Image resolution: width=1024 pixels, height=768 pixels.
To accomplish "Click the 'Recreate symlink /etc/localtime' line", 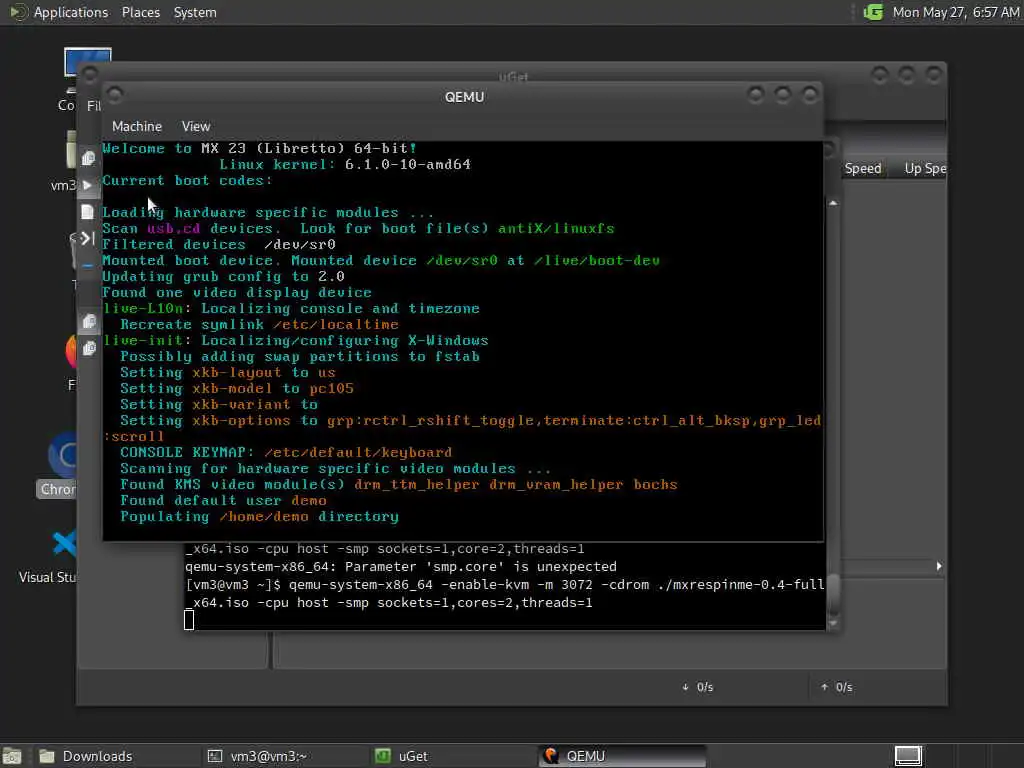I will [x=259, y=325].
